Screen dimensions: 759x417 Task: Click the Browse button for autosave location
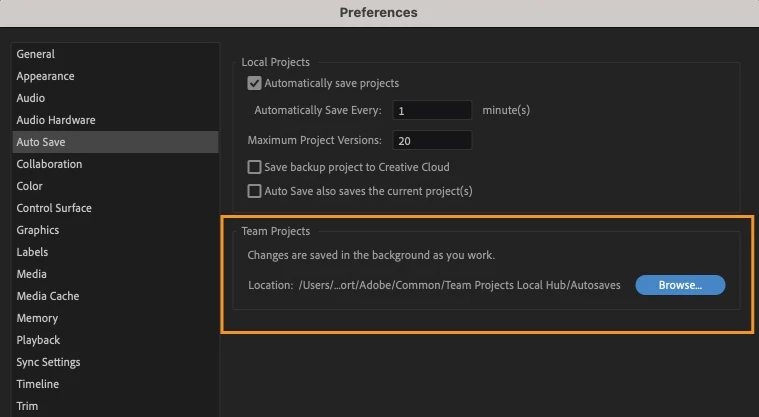[680, 285]
